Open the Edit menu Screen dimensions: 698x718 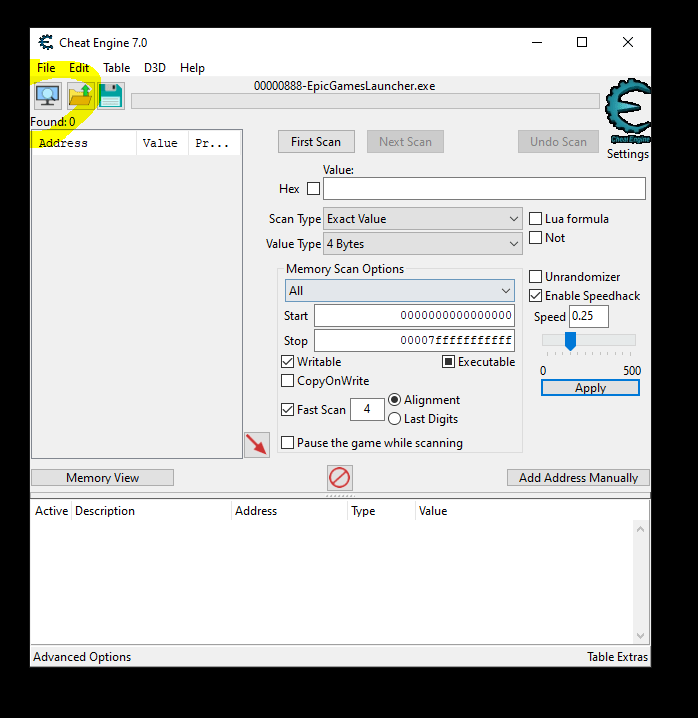coord(79,68)
